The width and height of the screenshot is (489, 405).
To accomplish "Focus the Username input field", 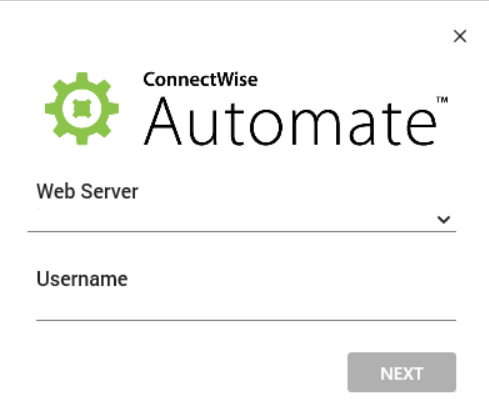I will (246, 308).
